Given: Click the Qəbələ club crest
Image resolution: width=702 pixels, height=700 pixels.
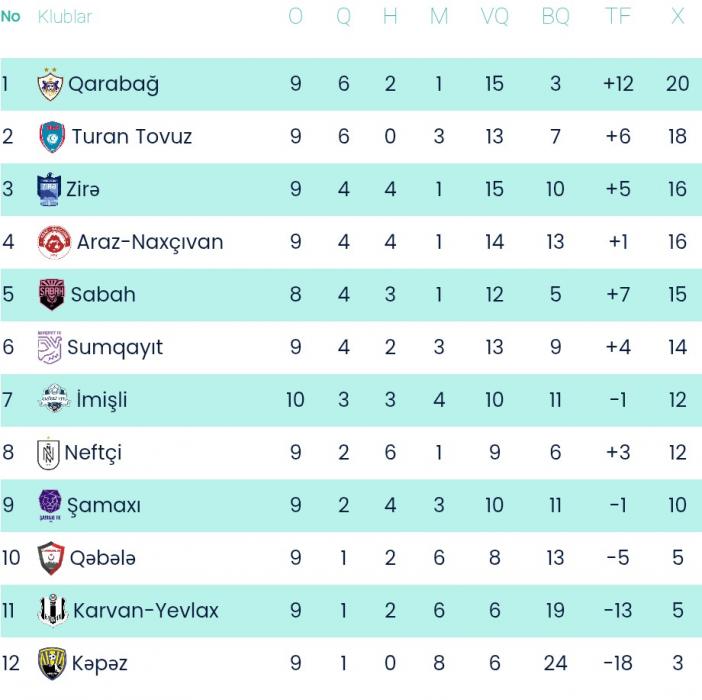Looking at the screenshot, I should (51, 558).
